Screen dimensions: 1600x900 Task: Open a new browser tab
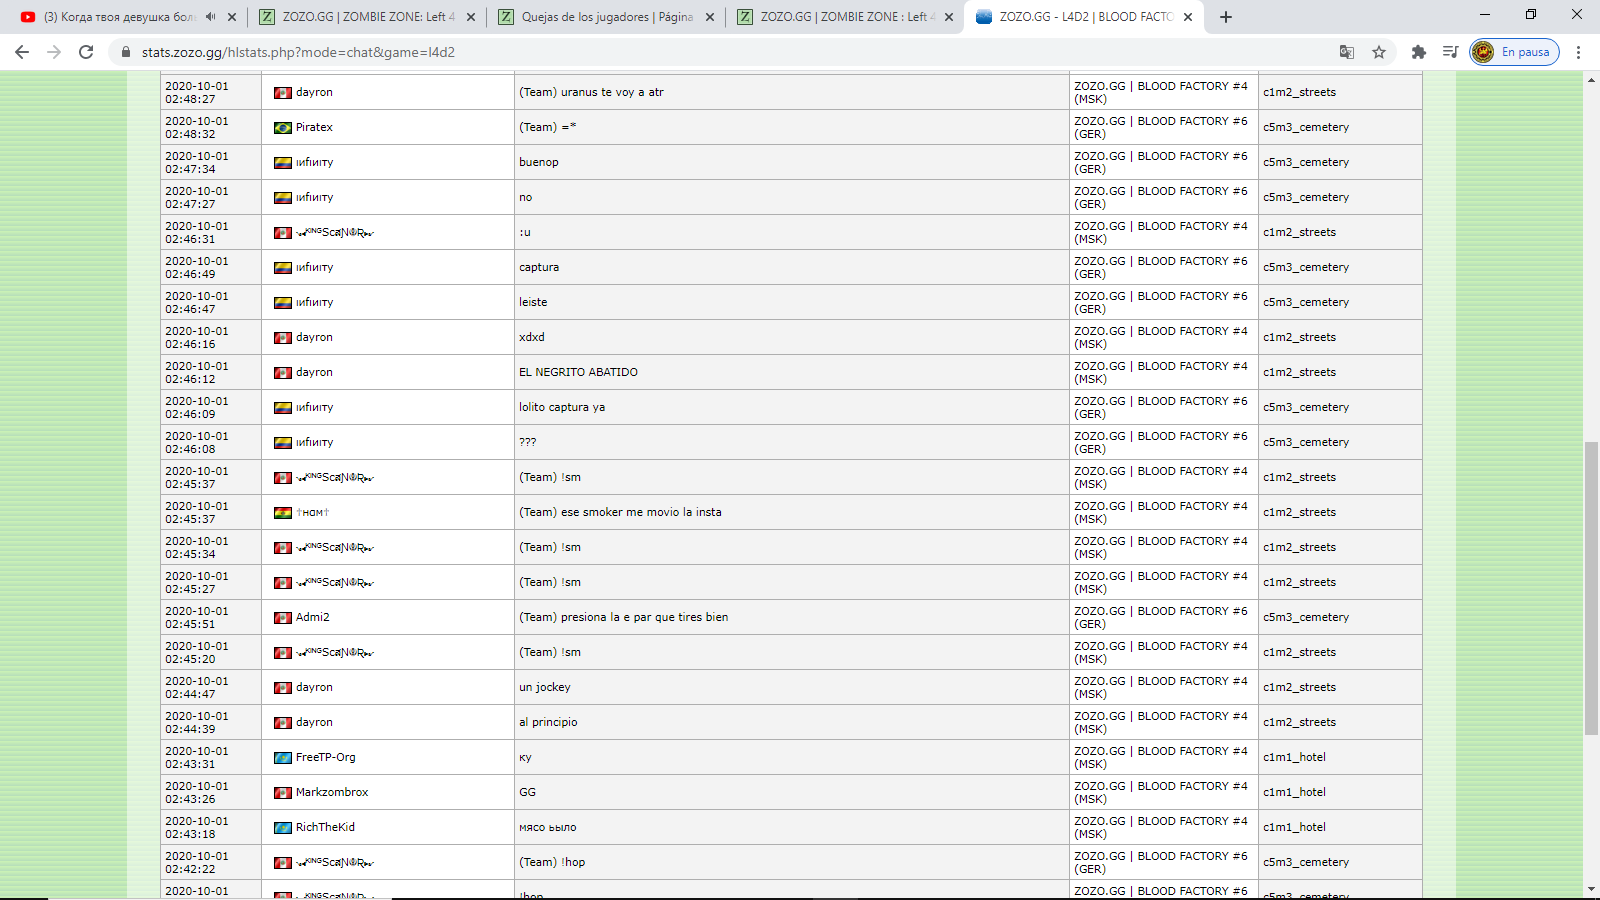[x=1226, y=17]
